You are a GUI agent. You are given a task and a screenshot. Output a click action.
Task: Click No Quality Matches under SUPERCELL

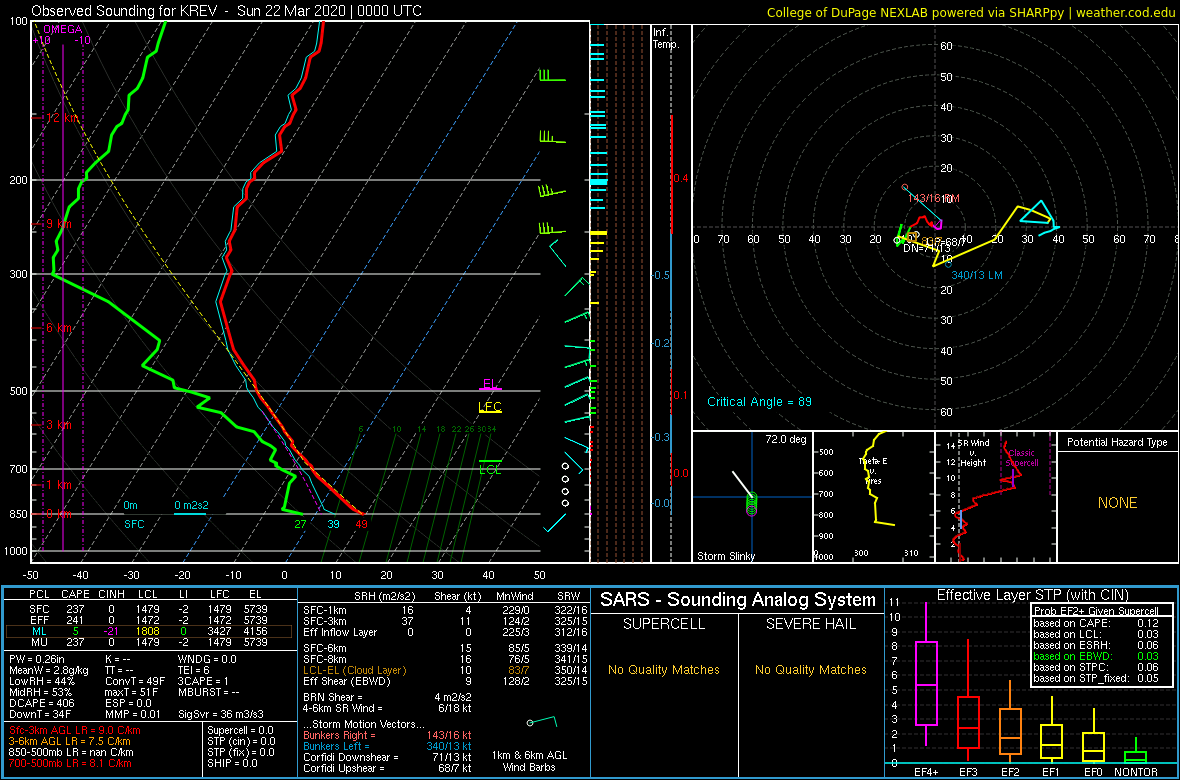tap(664, 669)
